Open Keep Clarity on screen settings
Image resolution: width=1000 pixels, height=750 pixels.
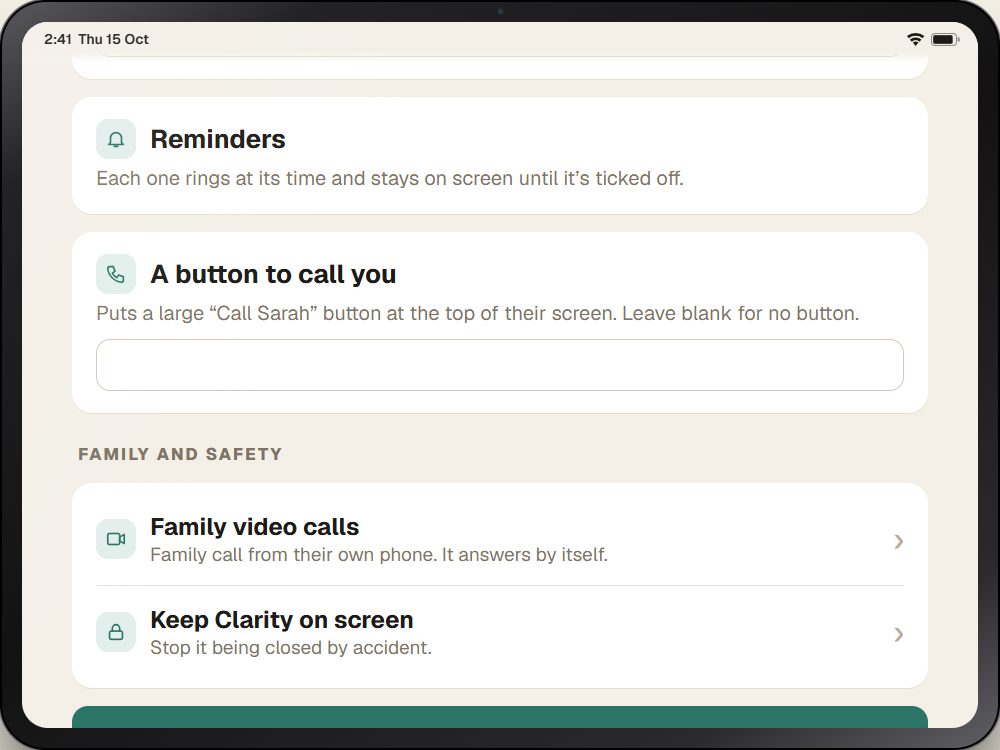point(500,633)
